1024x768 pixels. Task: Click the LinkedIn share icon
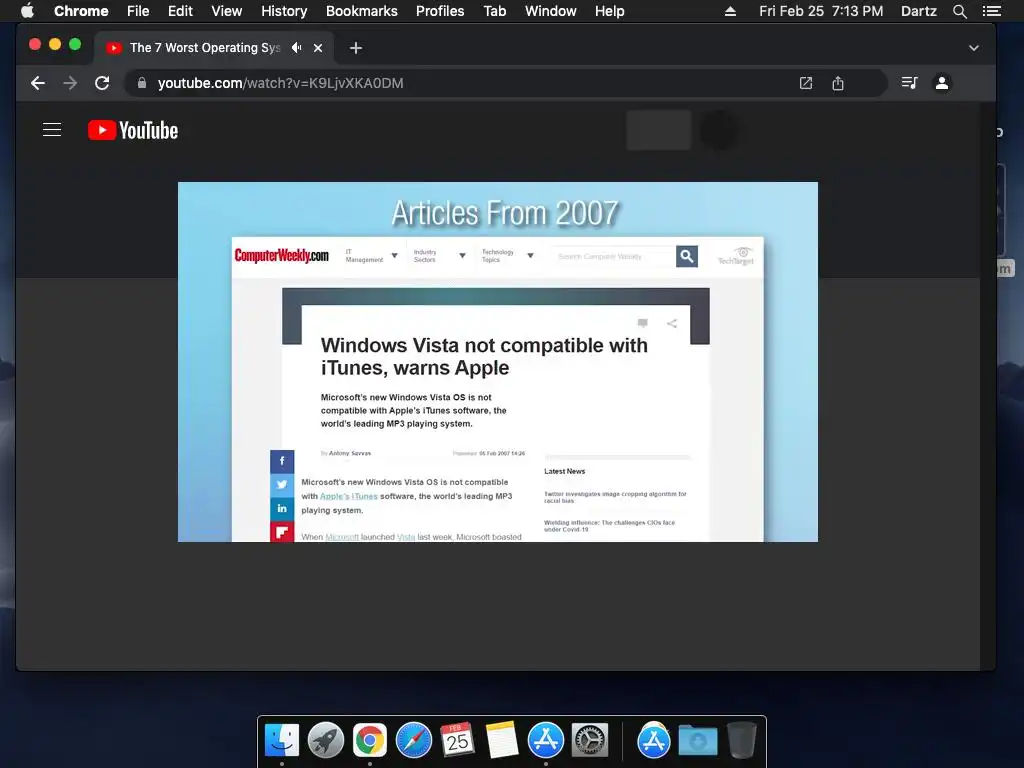pyautogui.click(x=282, y=508)
